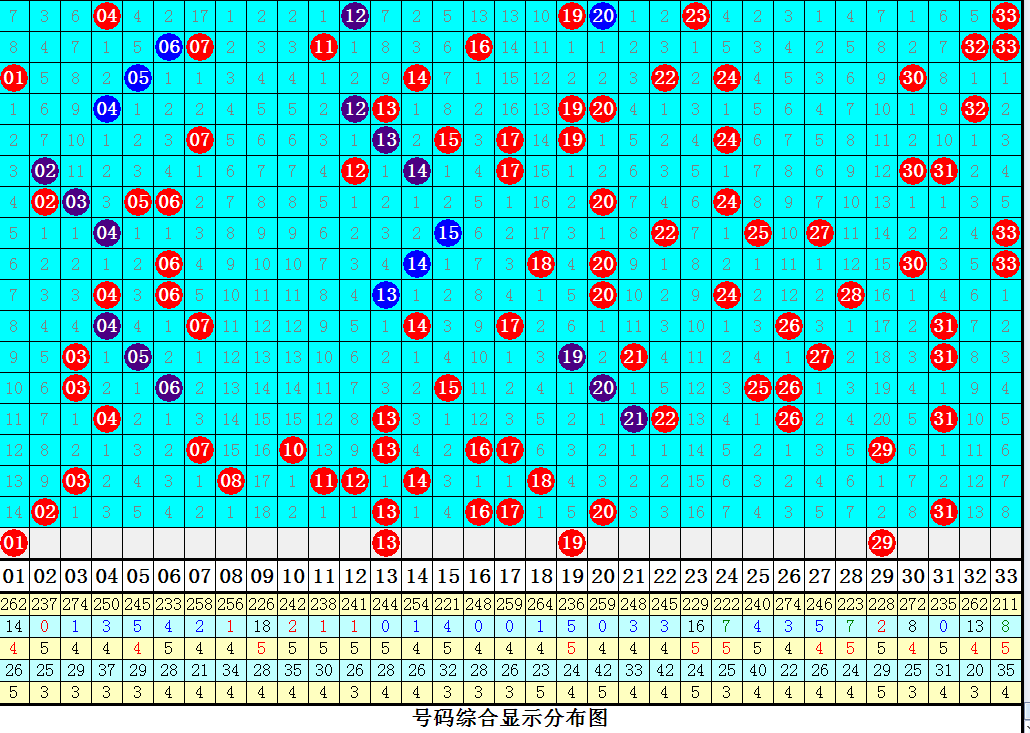The height and width of the screenshot is (733, 1030).
Task: Click the purple 19 ball
Action: (572, 357)
